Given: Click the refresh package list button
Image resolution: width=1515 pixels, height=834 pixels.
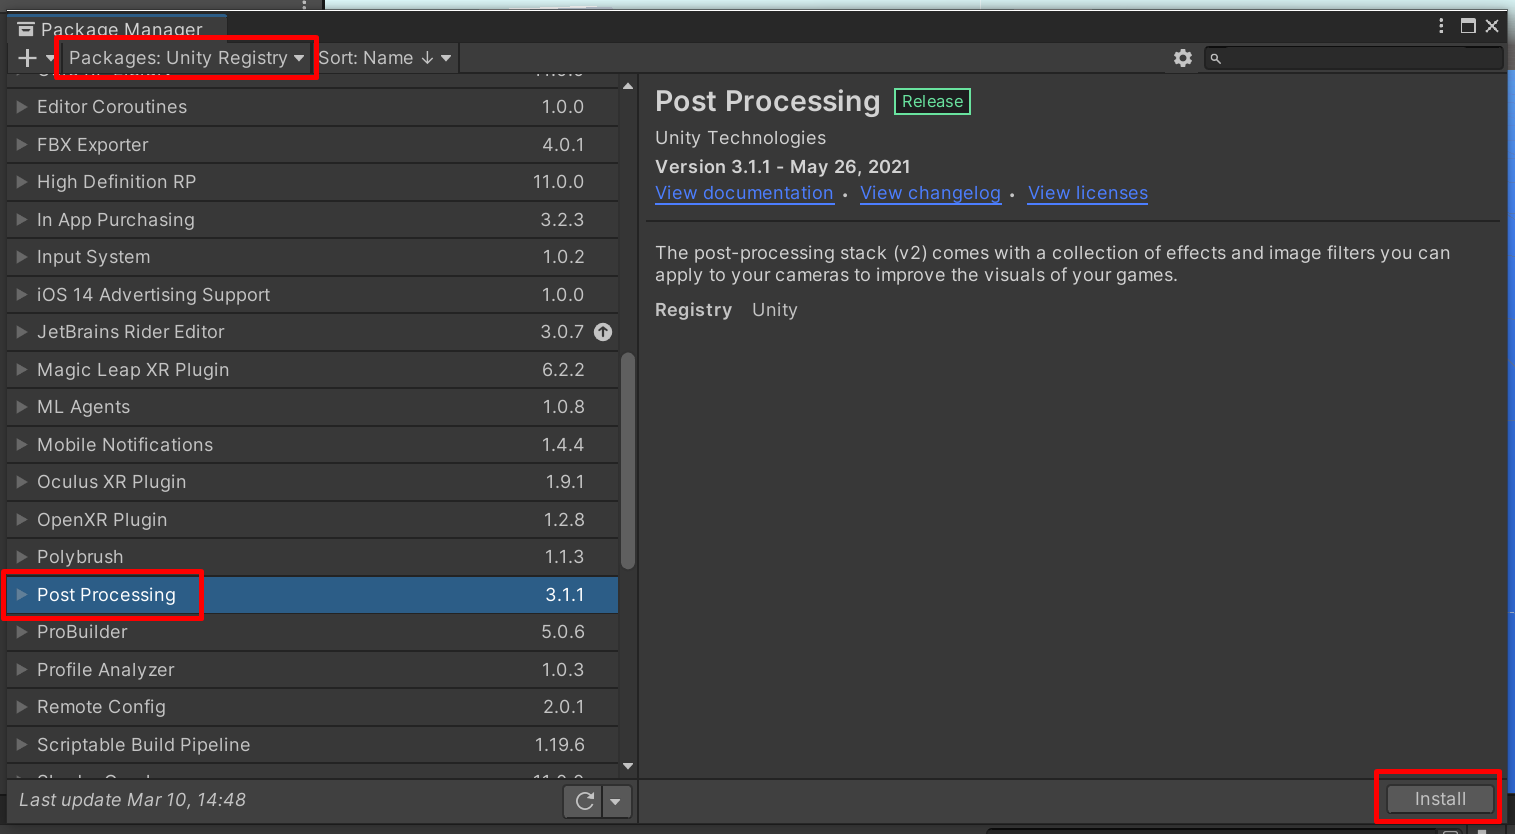Looking at the screenshot, I should pos(585,801).
